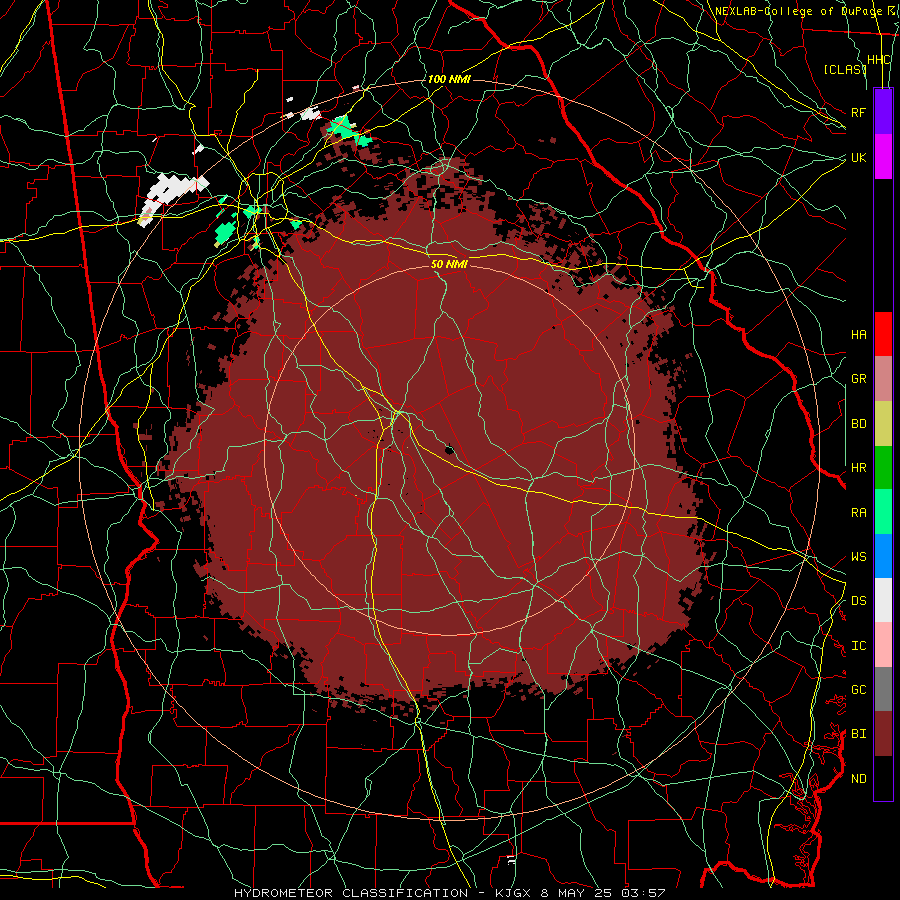This screenshot has height=900, width=900.
Task: Click the UK magenta legend swatch
Action: 883,157
